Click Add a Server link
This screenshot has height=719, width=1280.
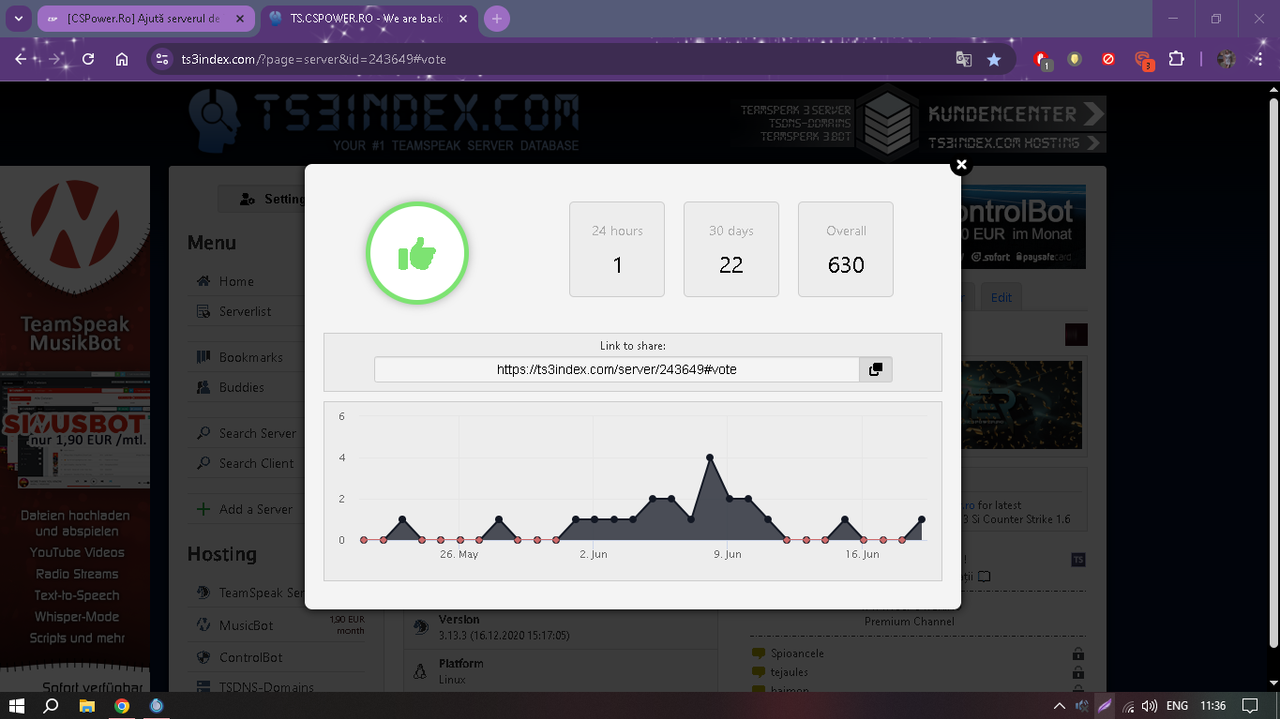pyautogui.click(x=256, y=510)
